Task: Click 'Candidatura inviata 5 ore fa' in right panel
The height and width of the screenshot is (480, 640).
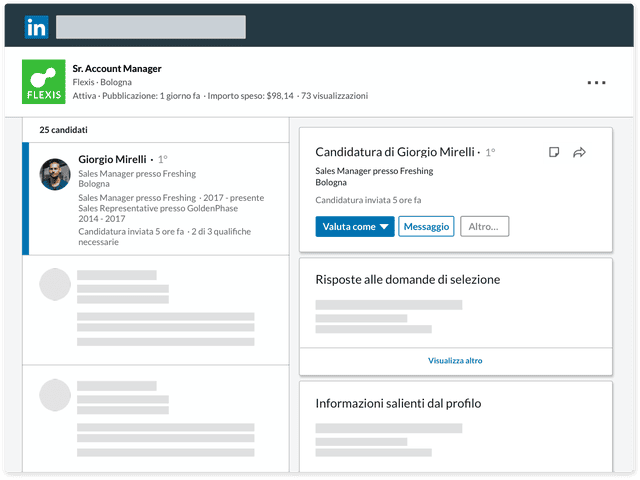Action: click(368, 200)
